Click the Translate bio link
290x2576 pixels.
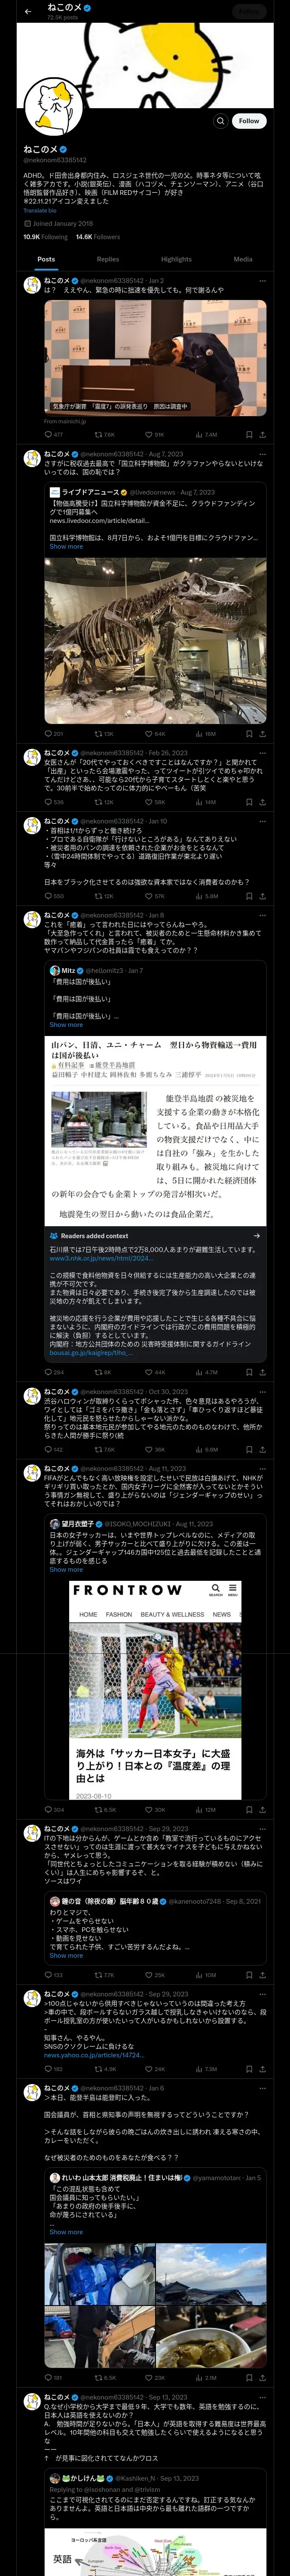click(41, 211)
